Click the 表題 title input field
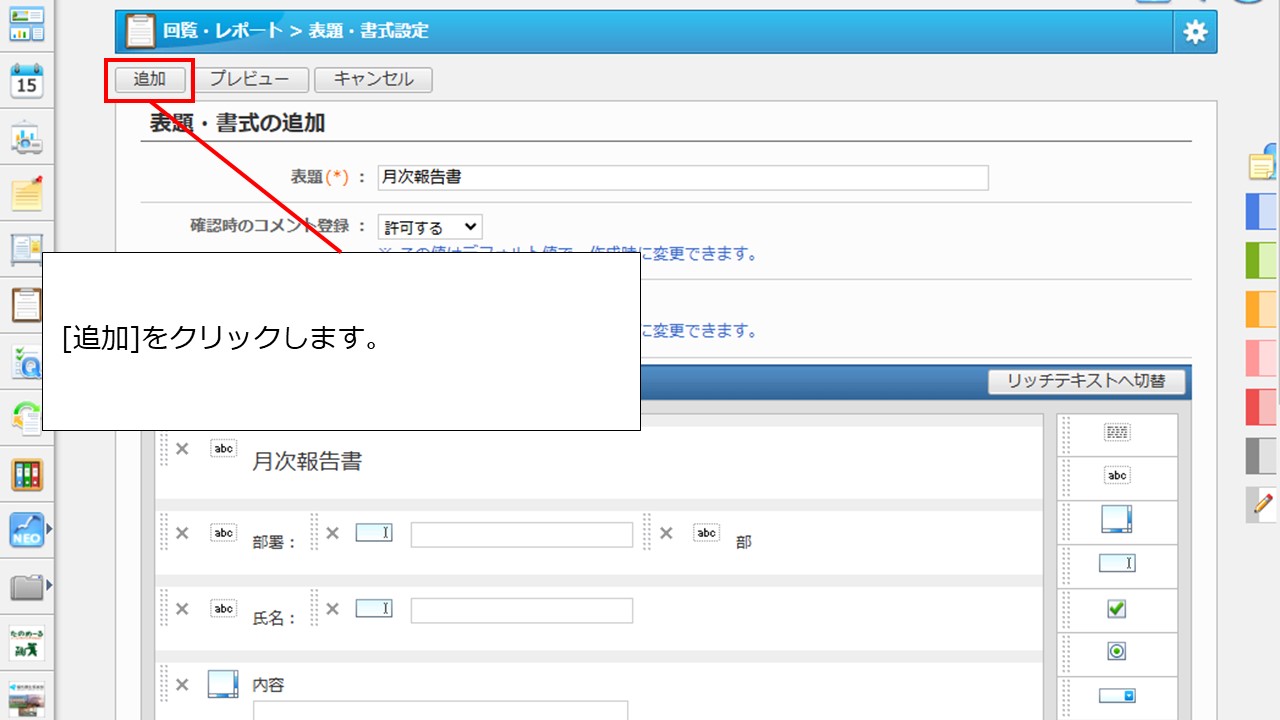Image resolution: width=1280 pixels, height=720 pixels. (683, 178)
